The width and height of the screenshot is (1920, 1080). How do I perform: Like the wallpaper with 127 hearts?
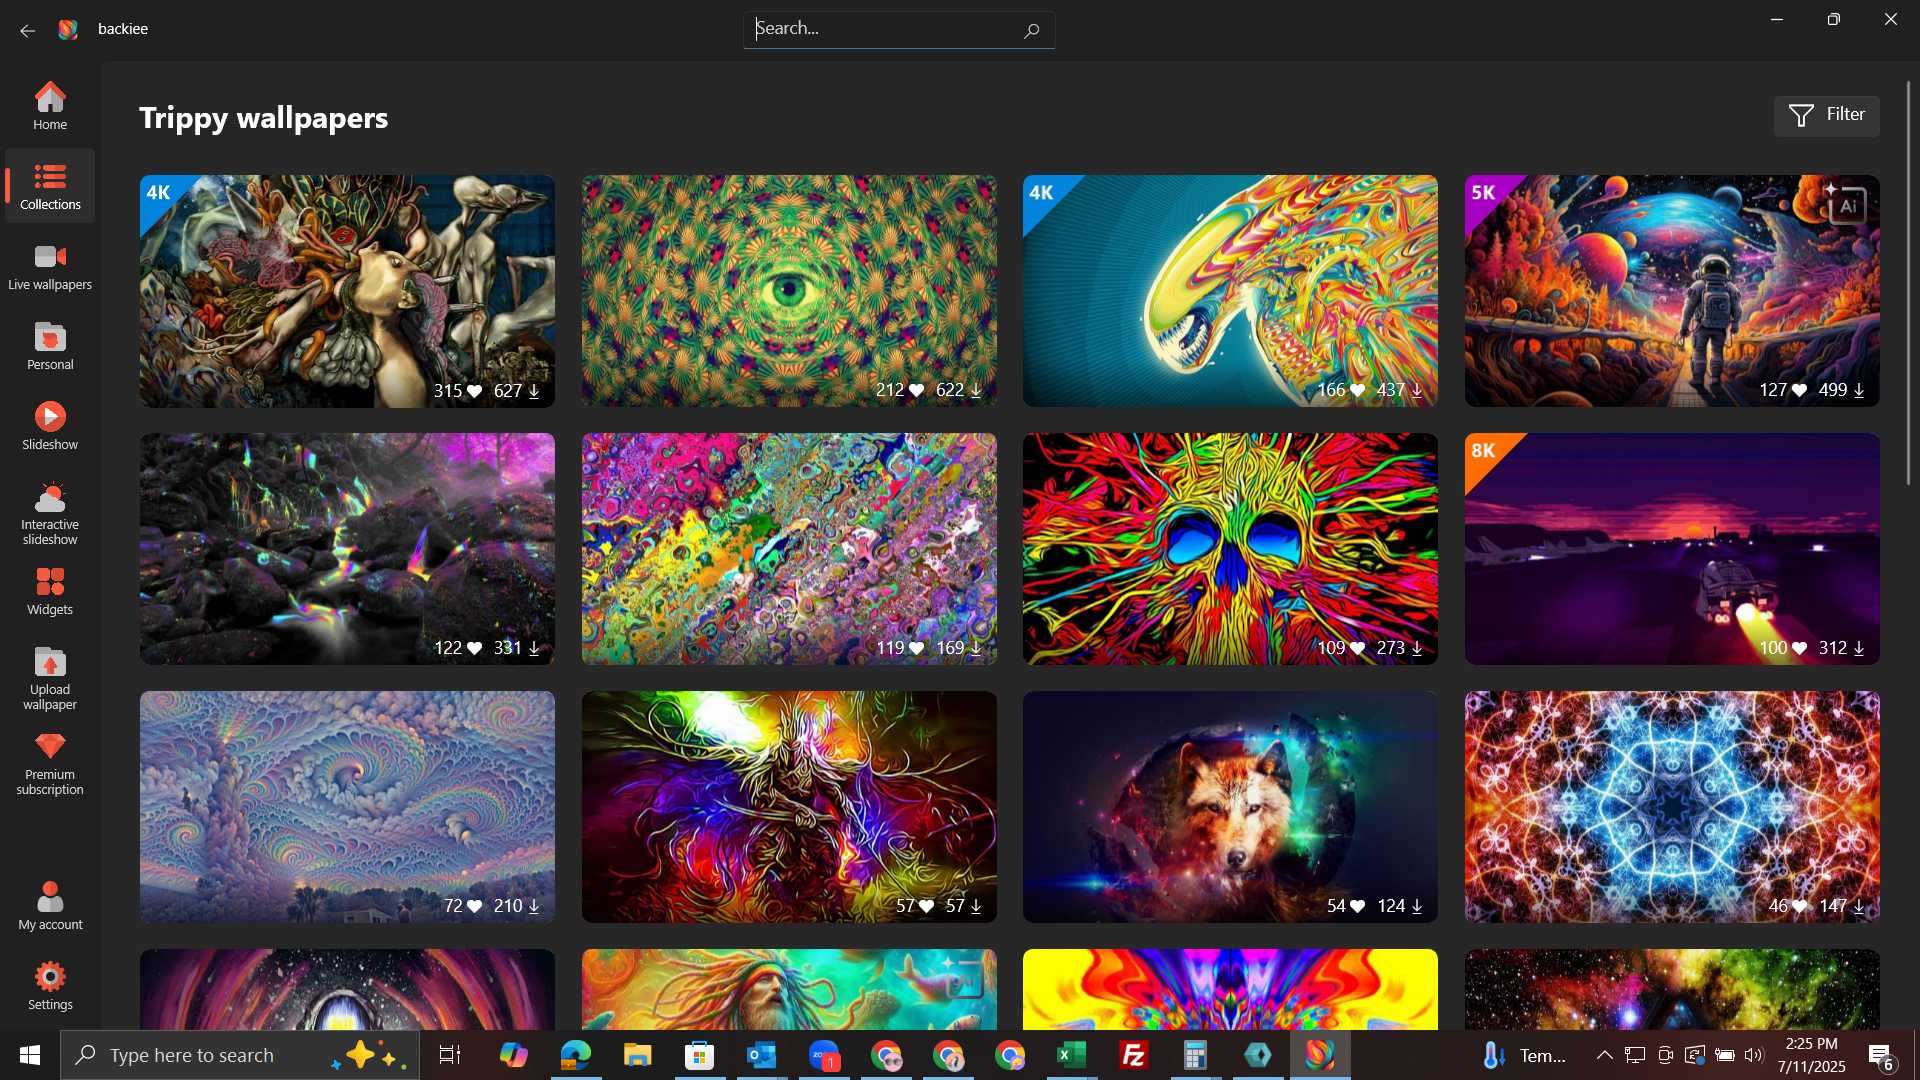pyautogui.click(x=1799, y=390)
